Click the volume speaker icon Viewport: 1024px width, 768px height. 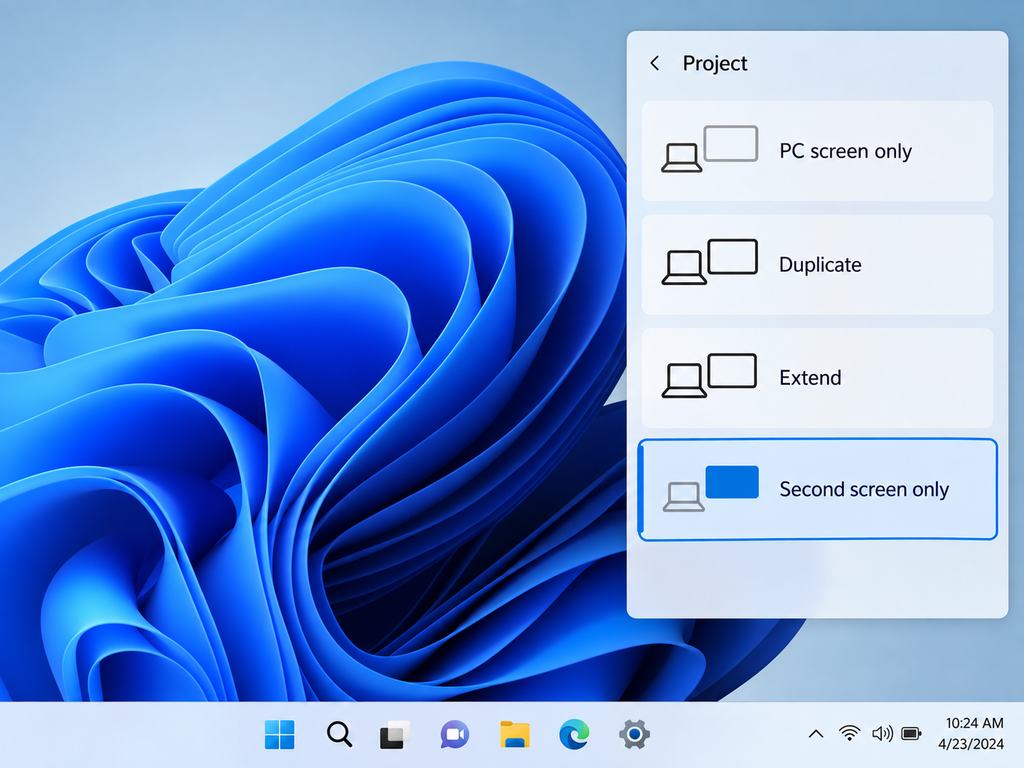tap(882, 734)
